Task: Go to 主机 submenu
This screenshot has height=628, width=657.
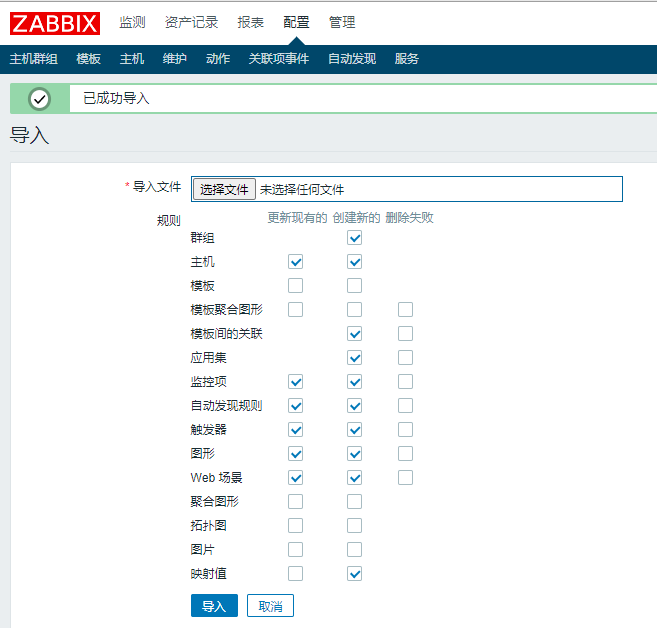Action: tap(132, 59)
